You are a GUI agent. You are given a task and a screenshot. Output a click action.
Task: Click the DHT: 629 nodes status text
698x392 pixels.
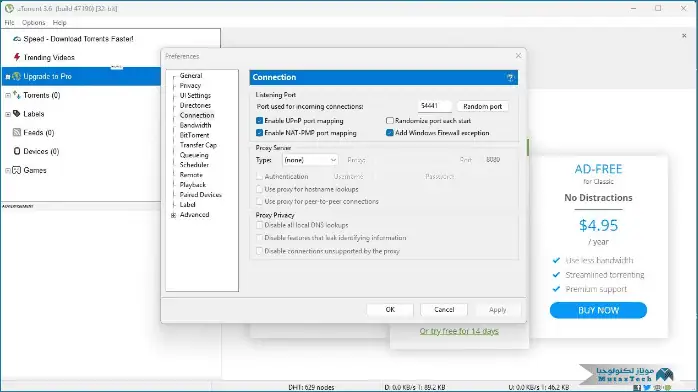coord(311,387)
